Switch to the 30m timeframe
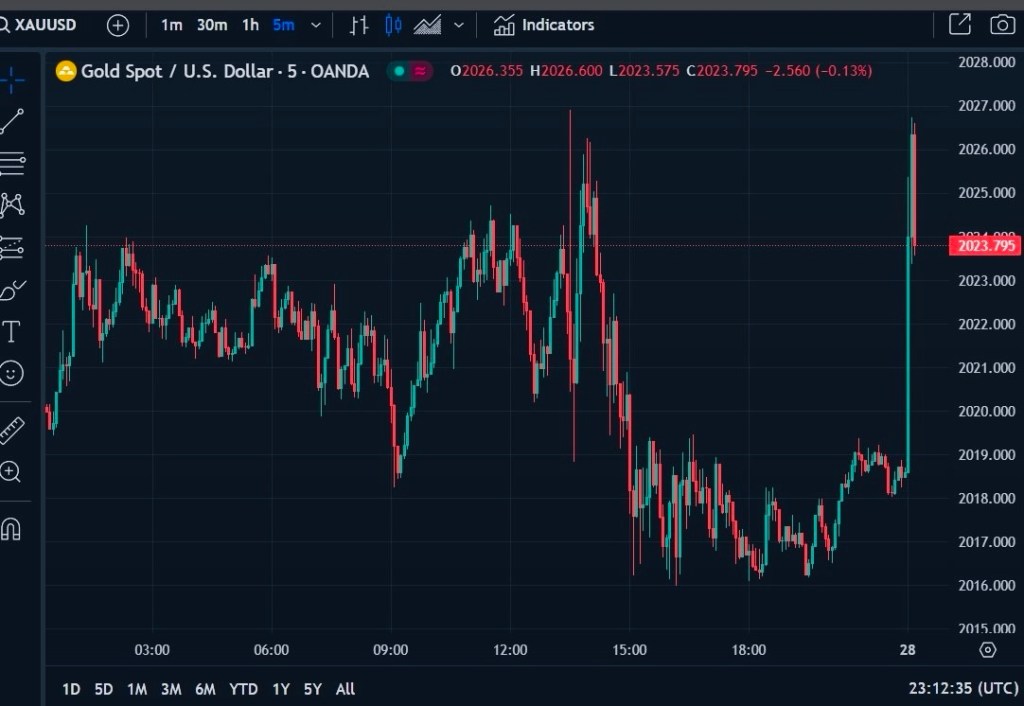Image resolution: width=1024 pixels, height=706 pixels. pyautogui.click(x=211, y=25)
